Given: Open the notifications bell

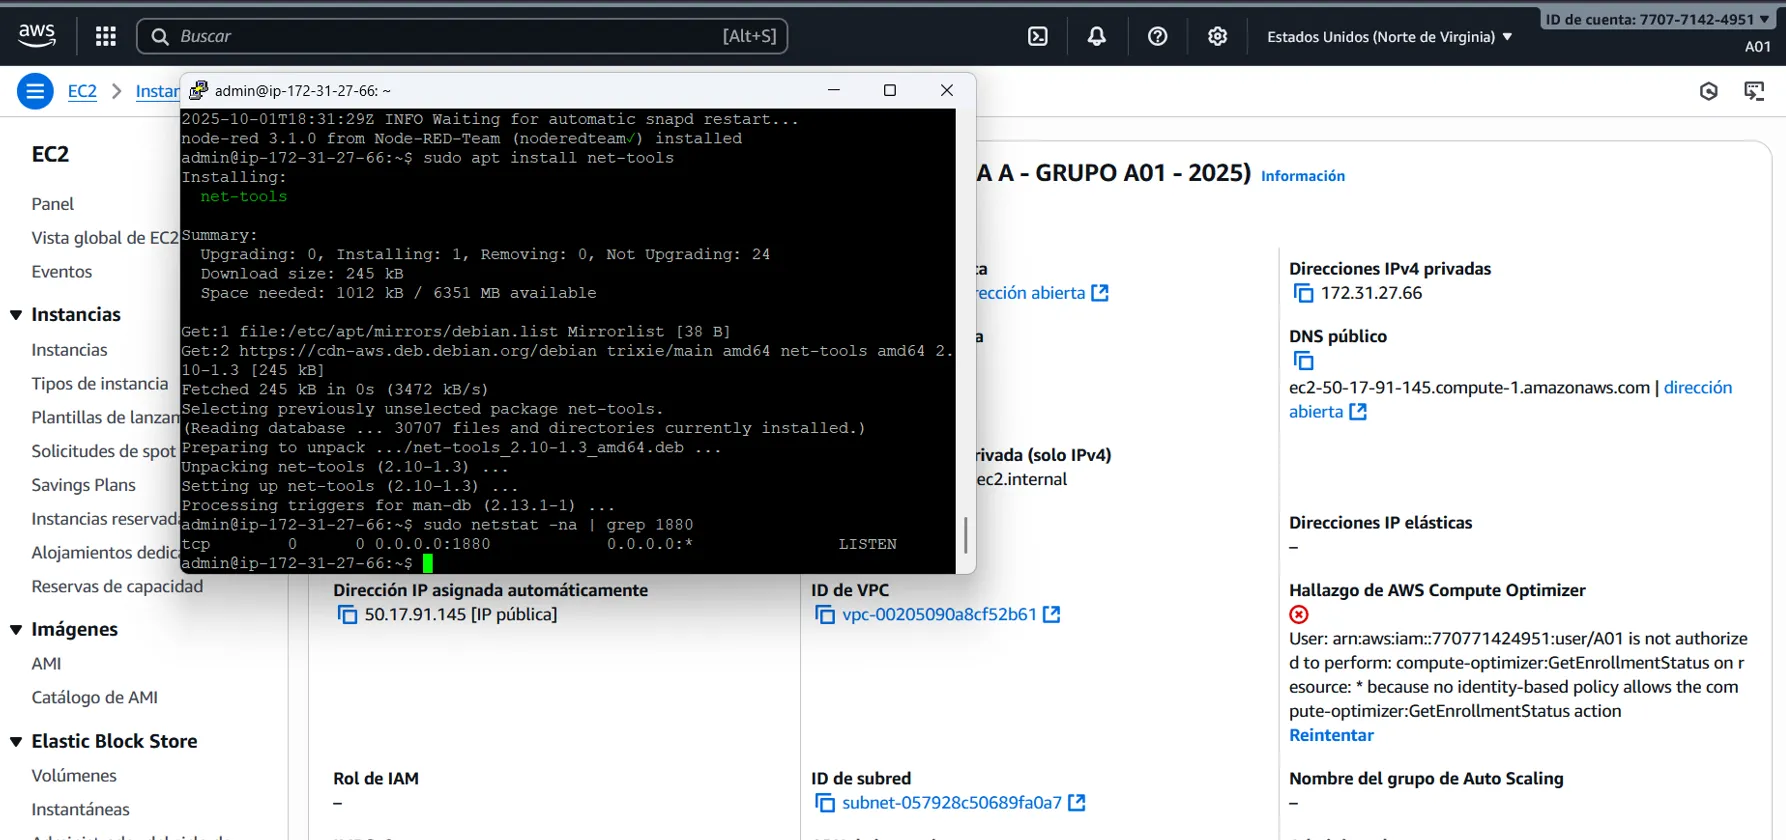Looking at the screenshot, I should [1097, 37].
